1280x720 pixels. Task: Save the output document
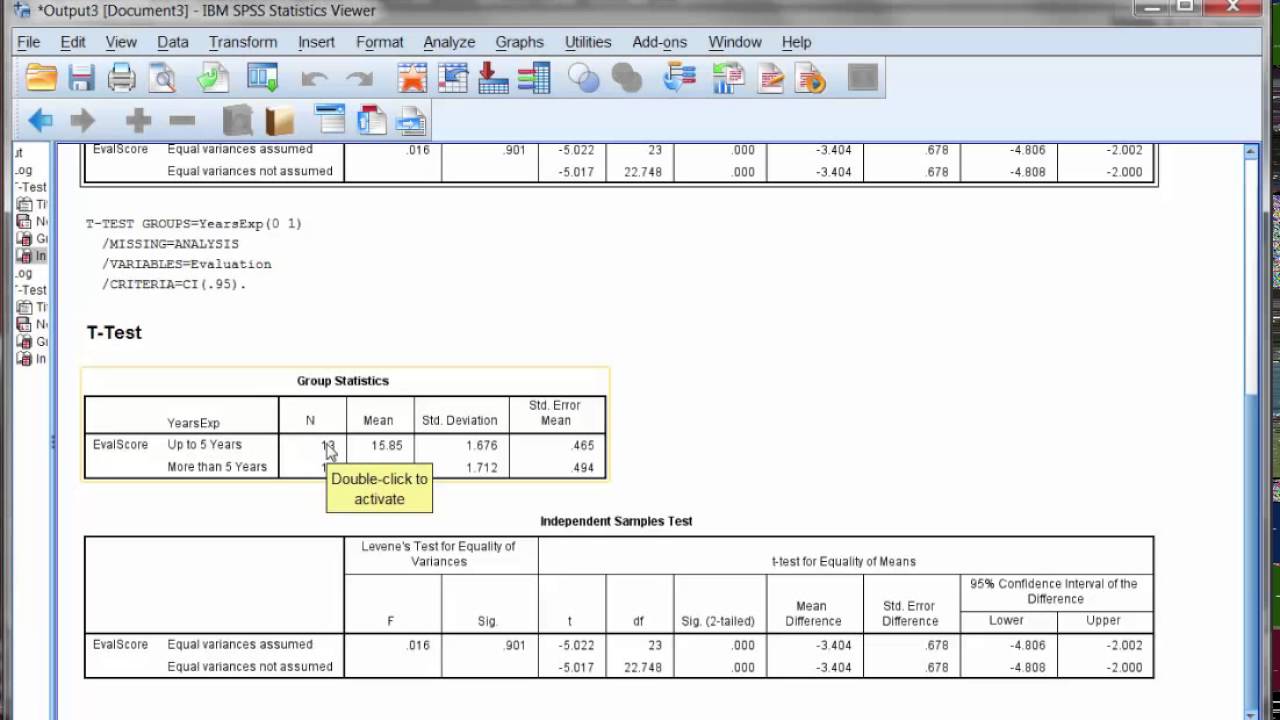[81, 78]
